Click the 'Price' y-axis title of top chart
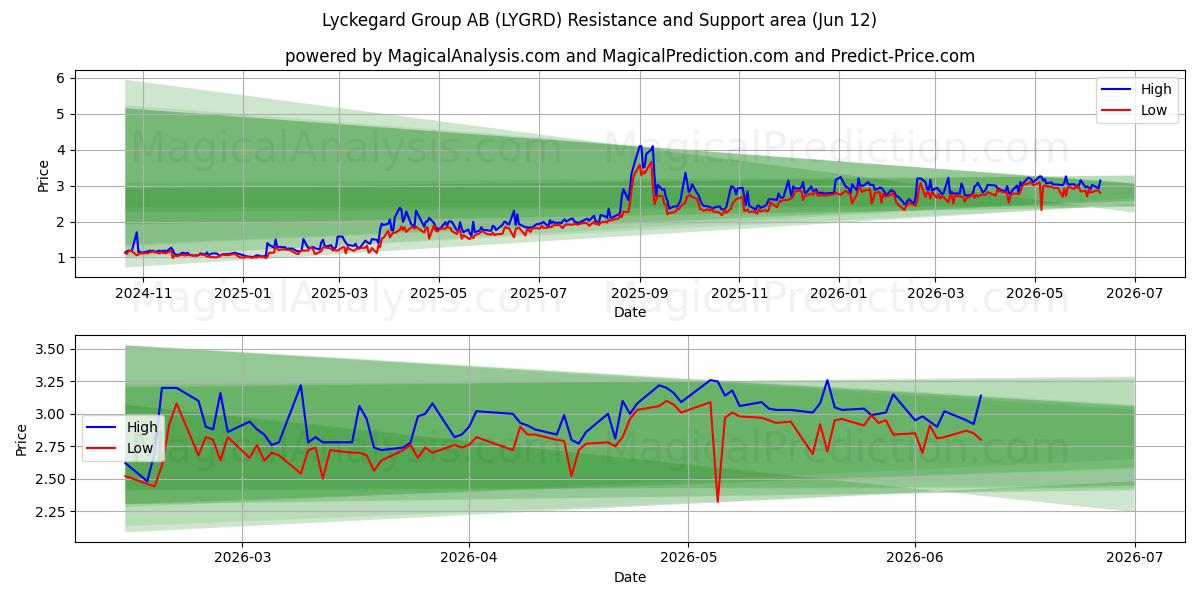Screen dimensions: 1200x600 43,176
